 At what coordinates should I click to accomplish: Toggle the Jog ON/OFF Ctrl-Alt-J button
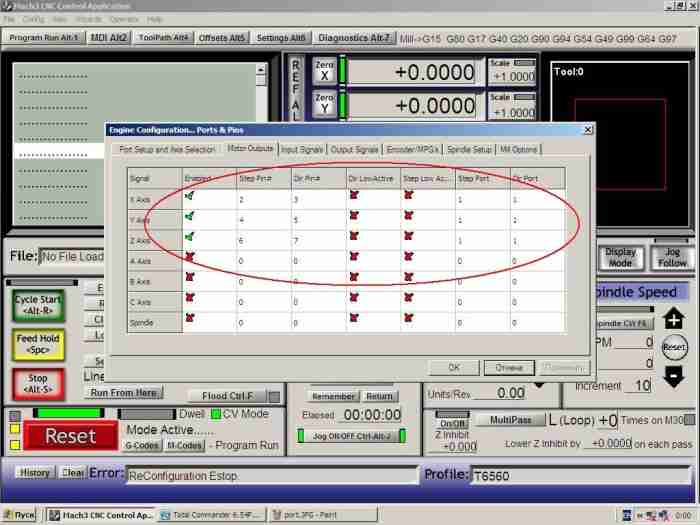click(x=351, y=436)
